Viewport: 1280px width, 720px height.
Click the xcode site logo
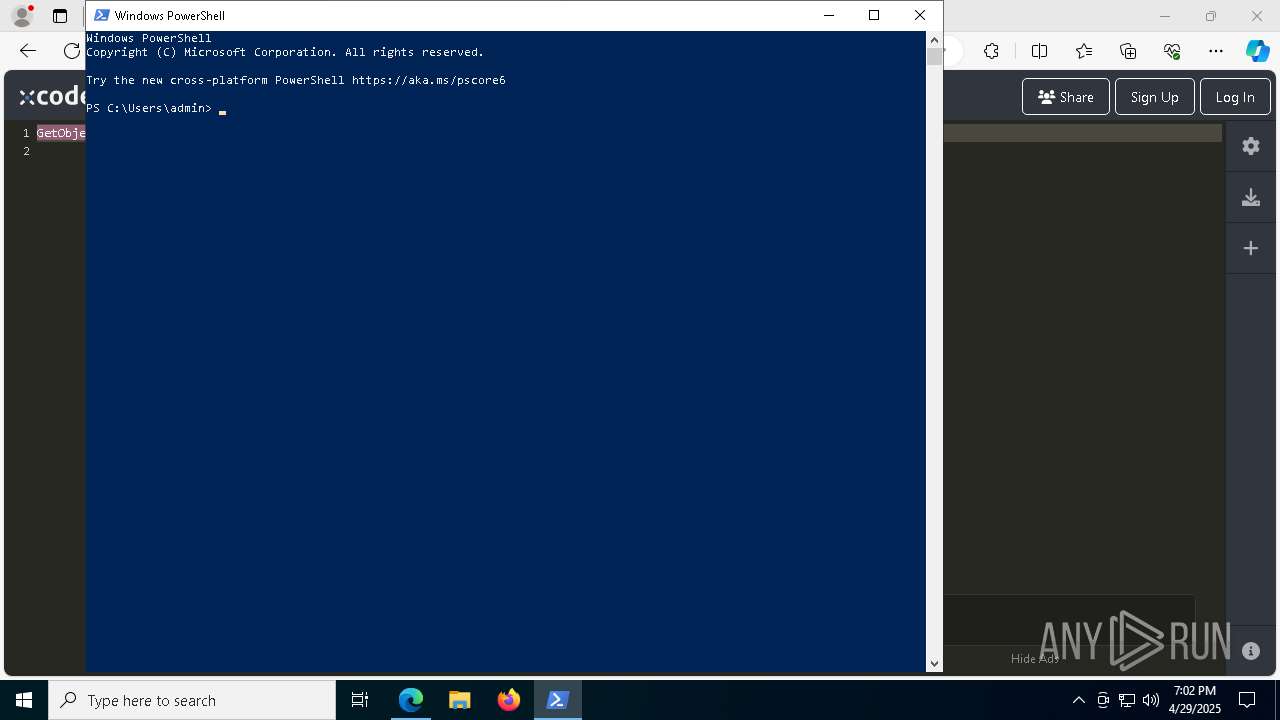pyautogui.click(x=53, y=96)
